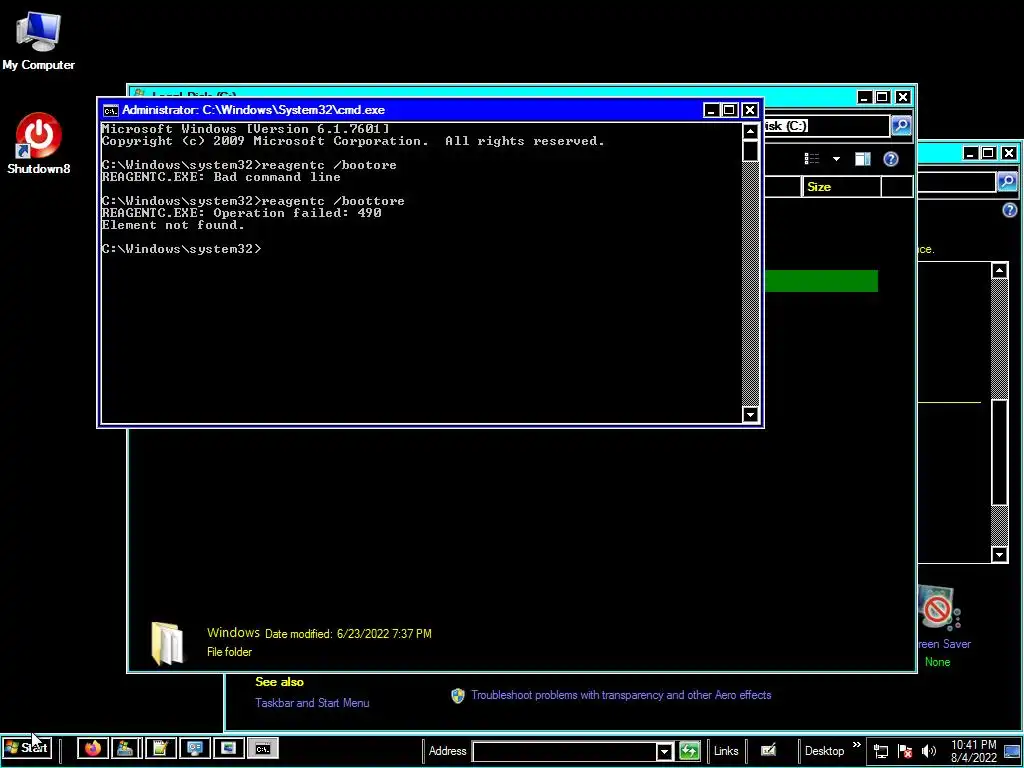Open help icon in the Personalization window
The image size is (1024, 768).
[1010, 210]
